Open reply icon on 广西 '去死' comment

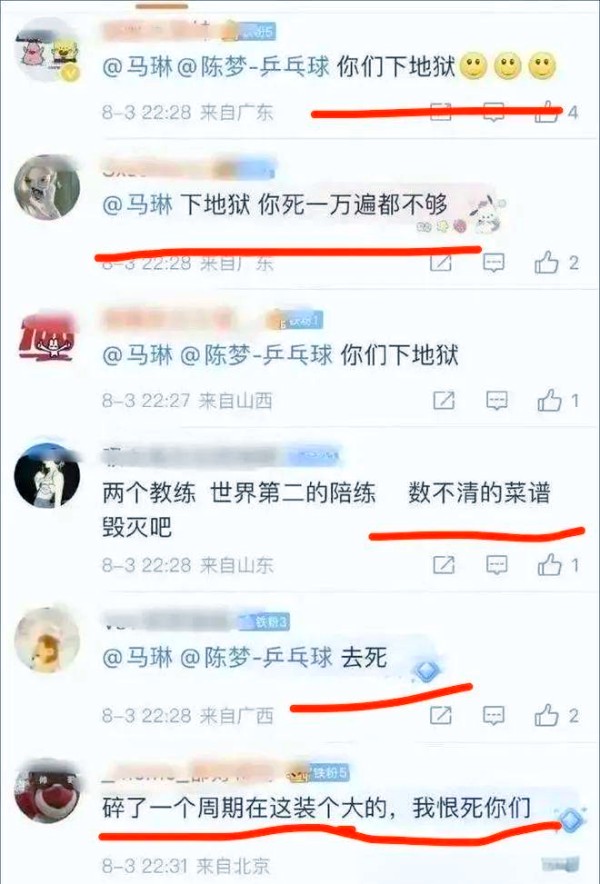[493, 716]
